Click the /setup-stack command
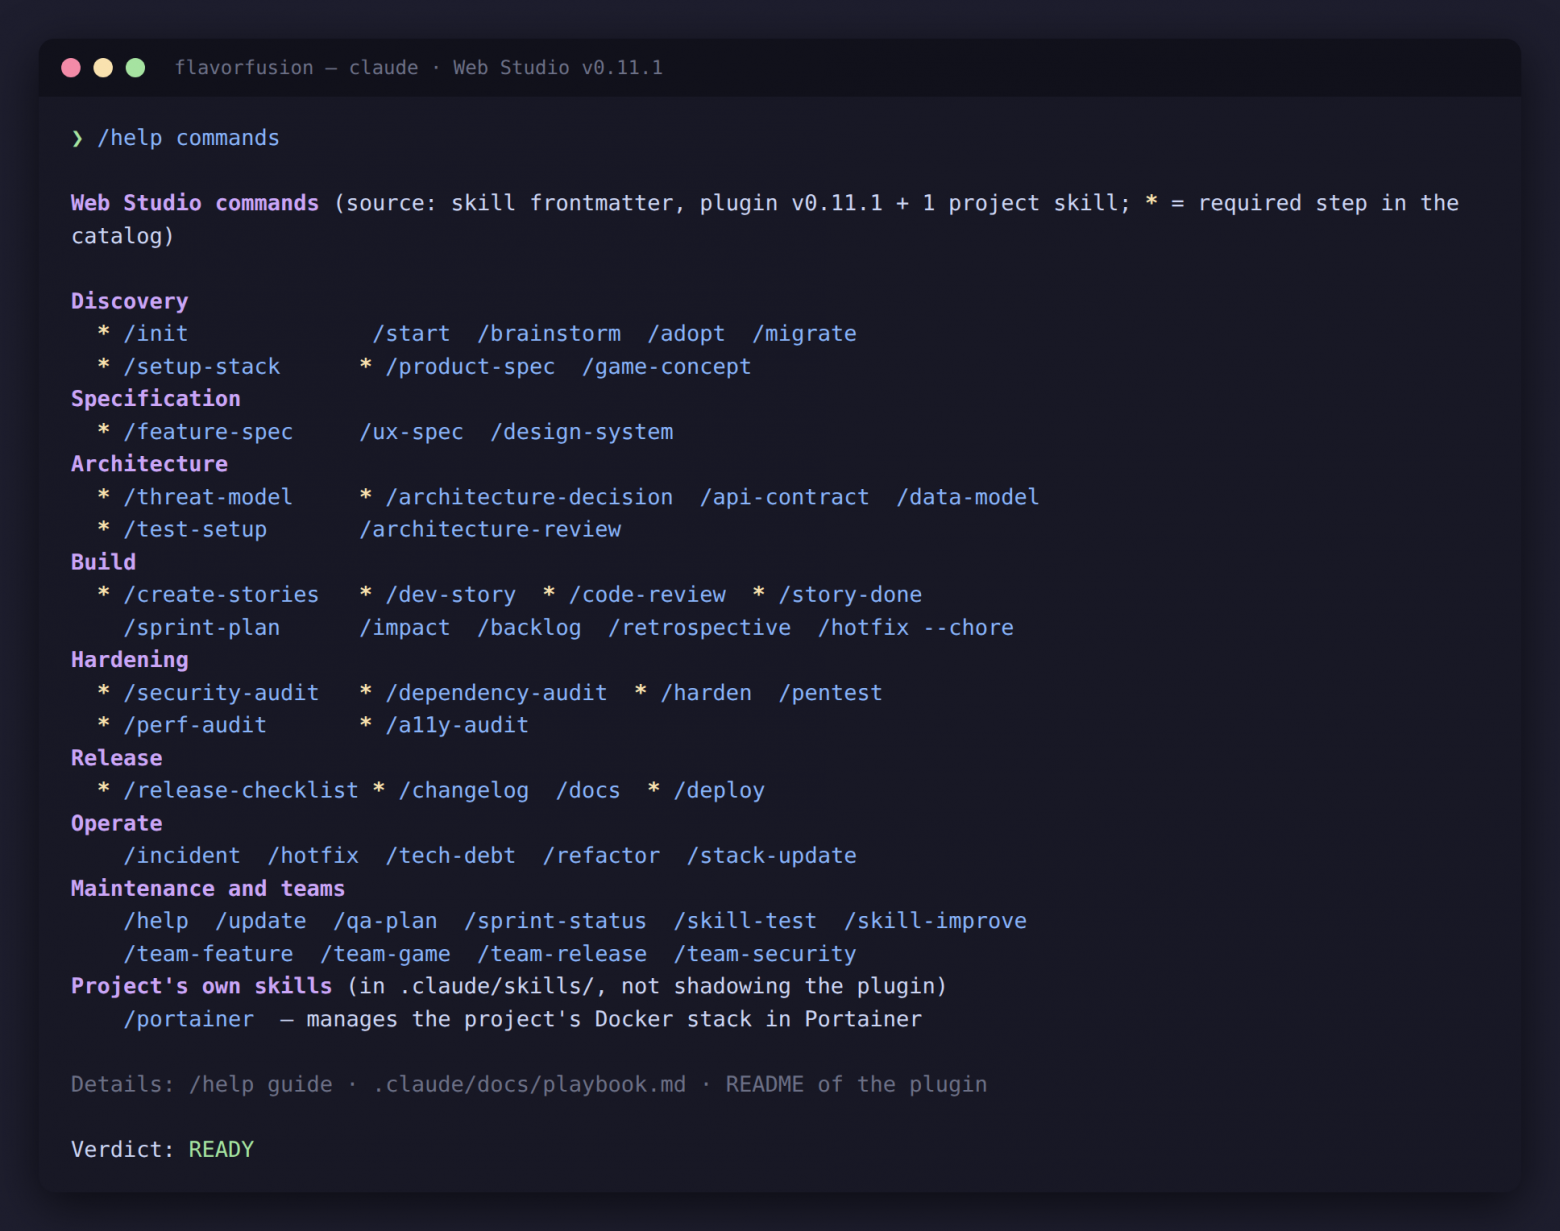The image size is (1560, 1231). tap(202, 367)
